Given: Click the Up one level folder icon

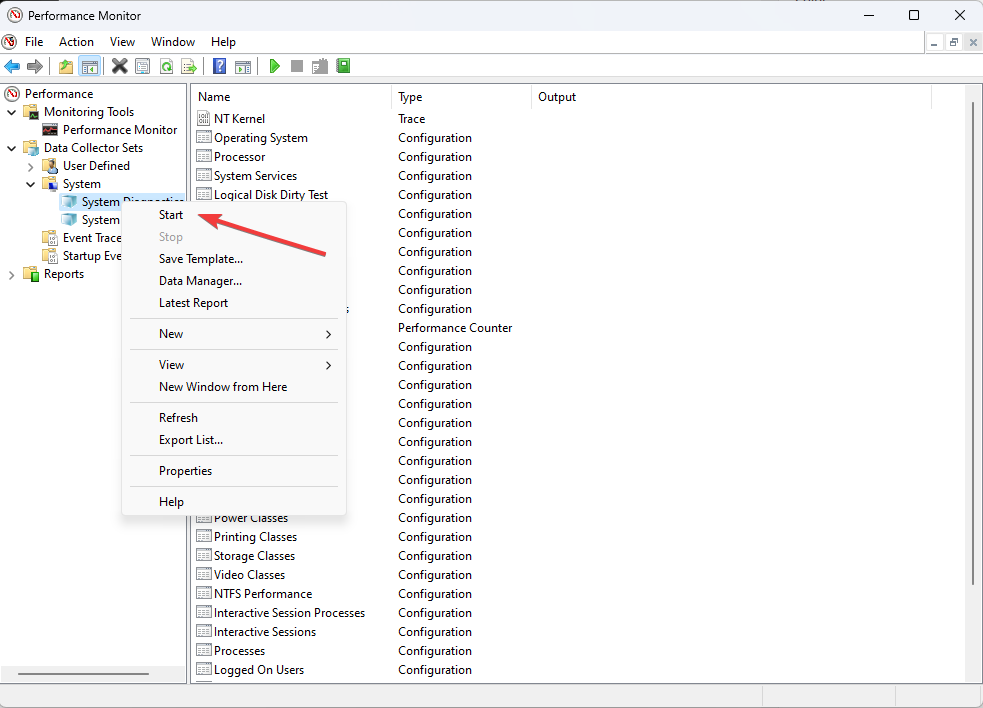Looking at the screenshot, I should click(66, 66).
